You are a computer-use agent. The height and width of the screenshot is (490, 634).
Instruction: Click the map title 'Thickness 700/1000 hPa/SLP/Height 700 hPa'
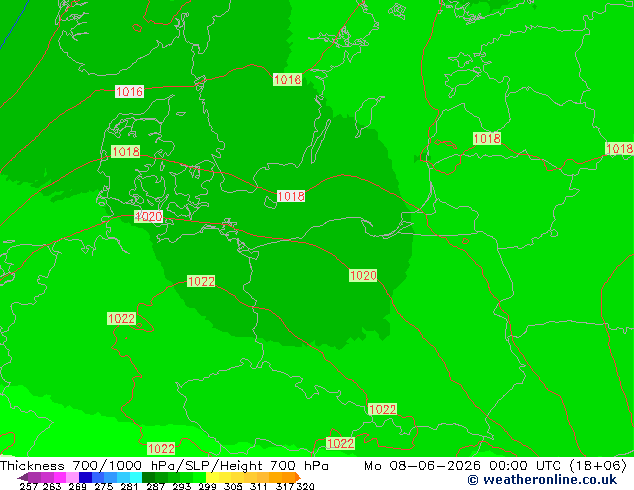164,466
